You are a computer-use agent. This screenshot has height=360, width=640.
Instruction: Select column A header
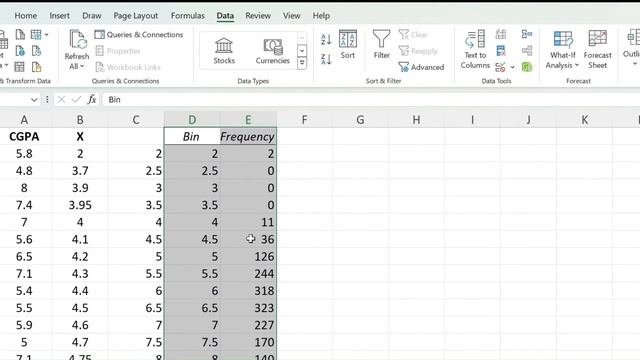(24, 120)
